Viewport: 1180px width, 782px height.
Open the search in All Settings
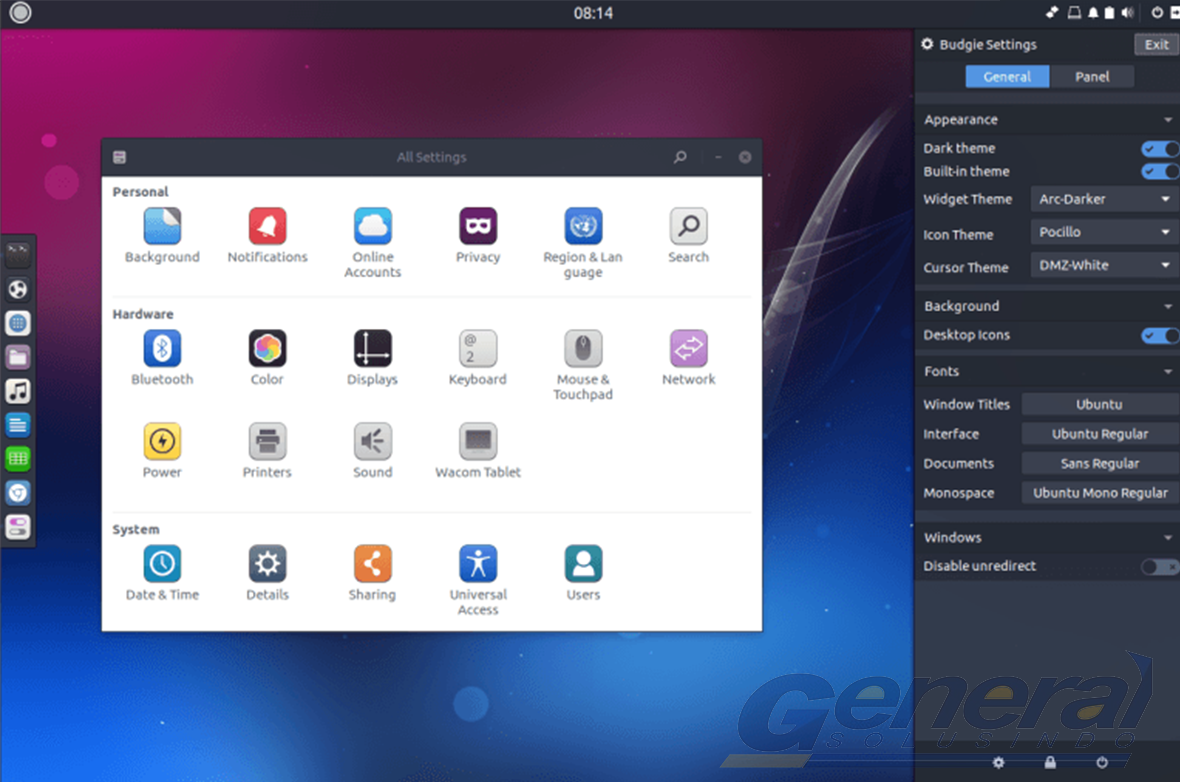click(x=680, y=157)
